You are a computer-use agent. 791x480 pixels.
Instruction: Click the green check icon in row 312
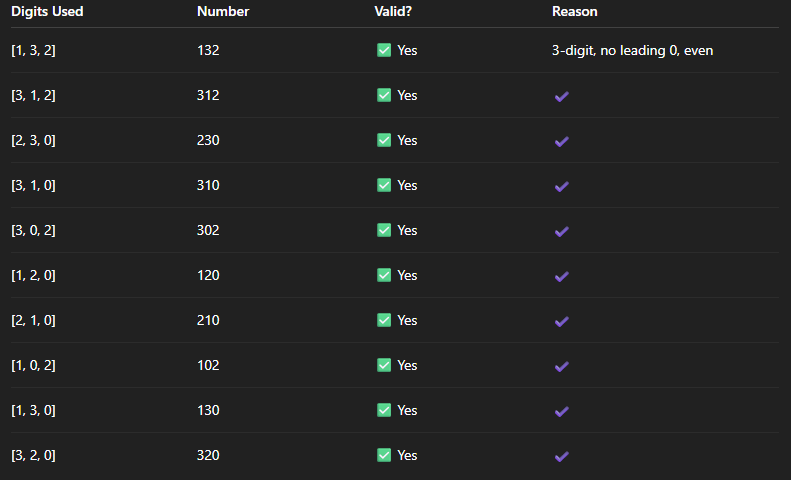pos(384,95)
